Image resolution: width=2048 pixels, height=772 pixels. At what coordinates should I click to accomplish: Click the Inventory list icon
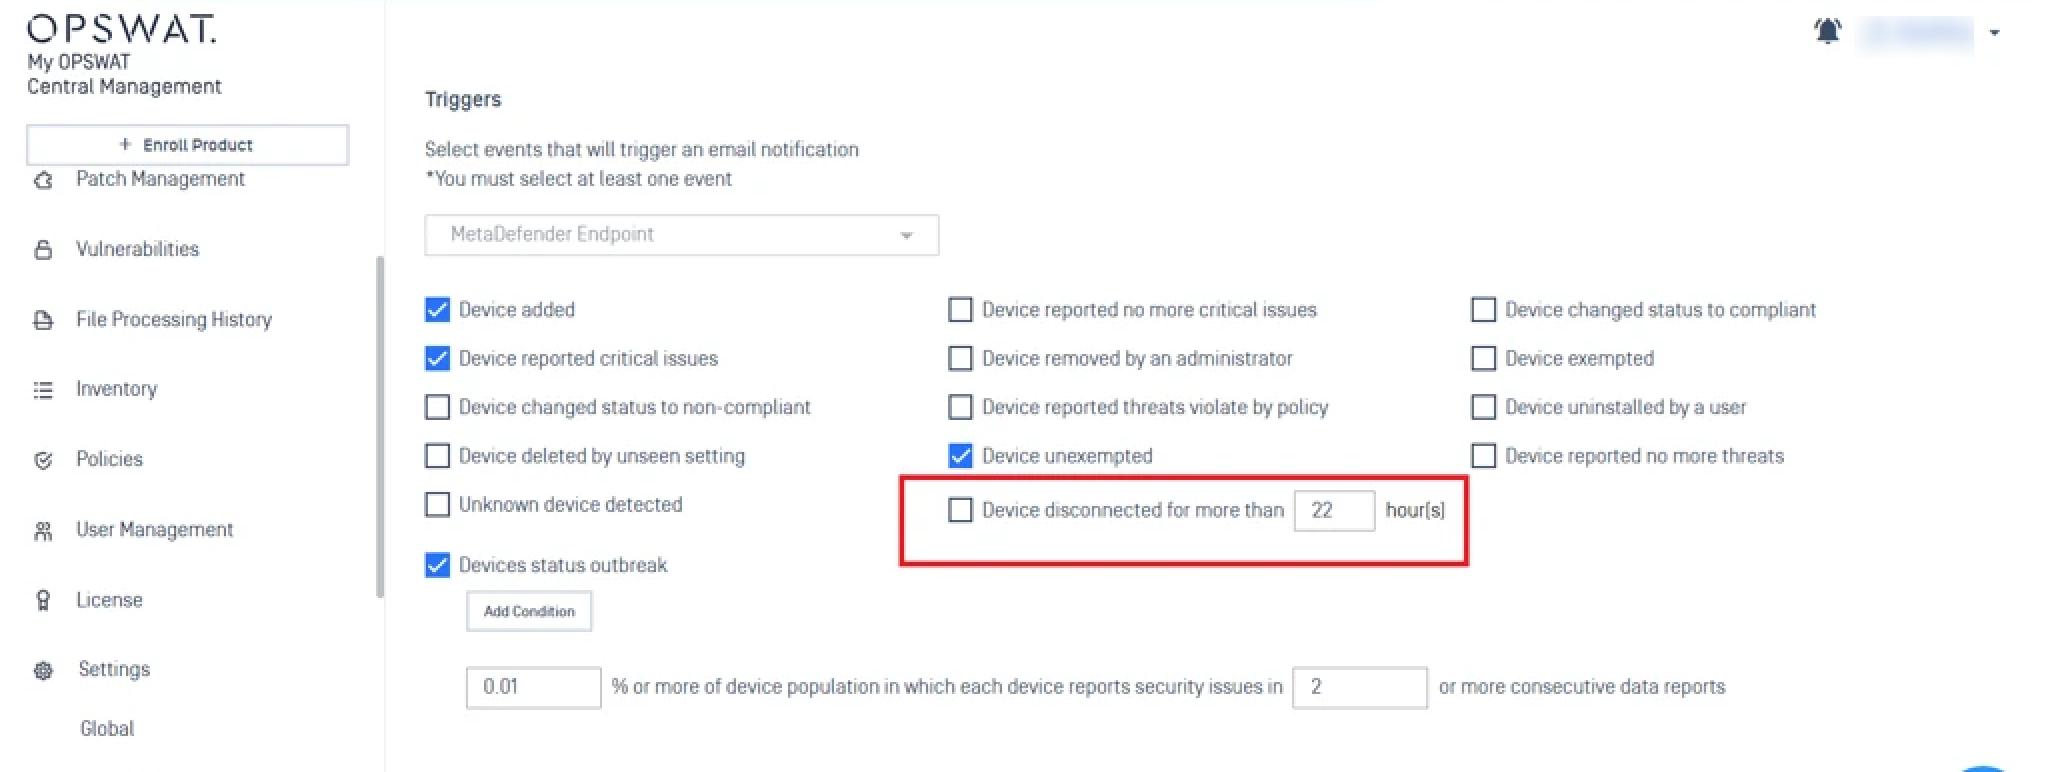43,390
